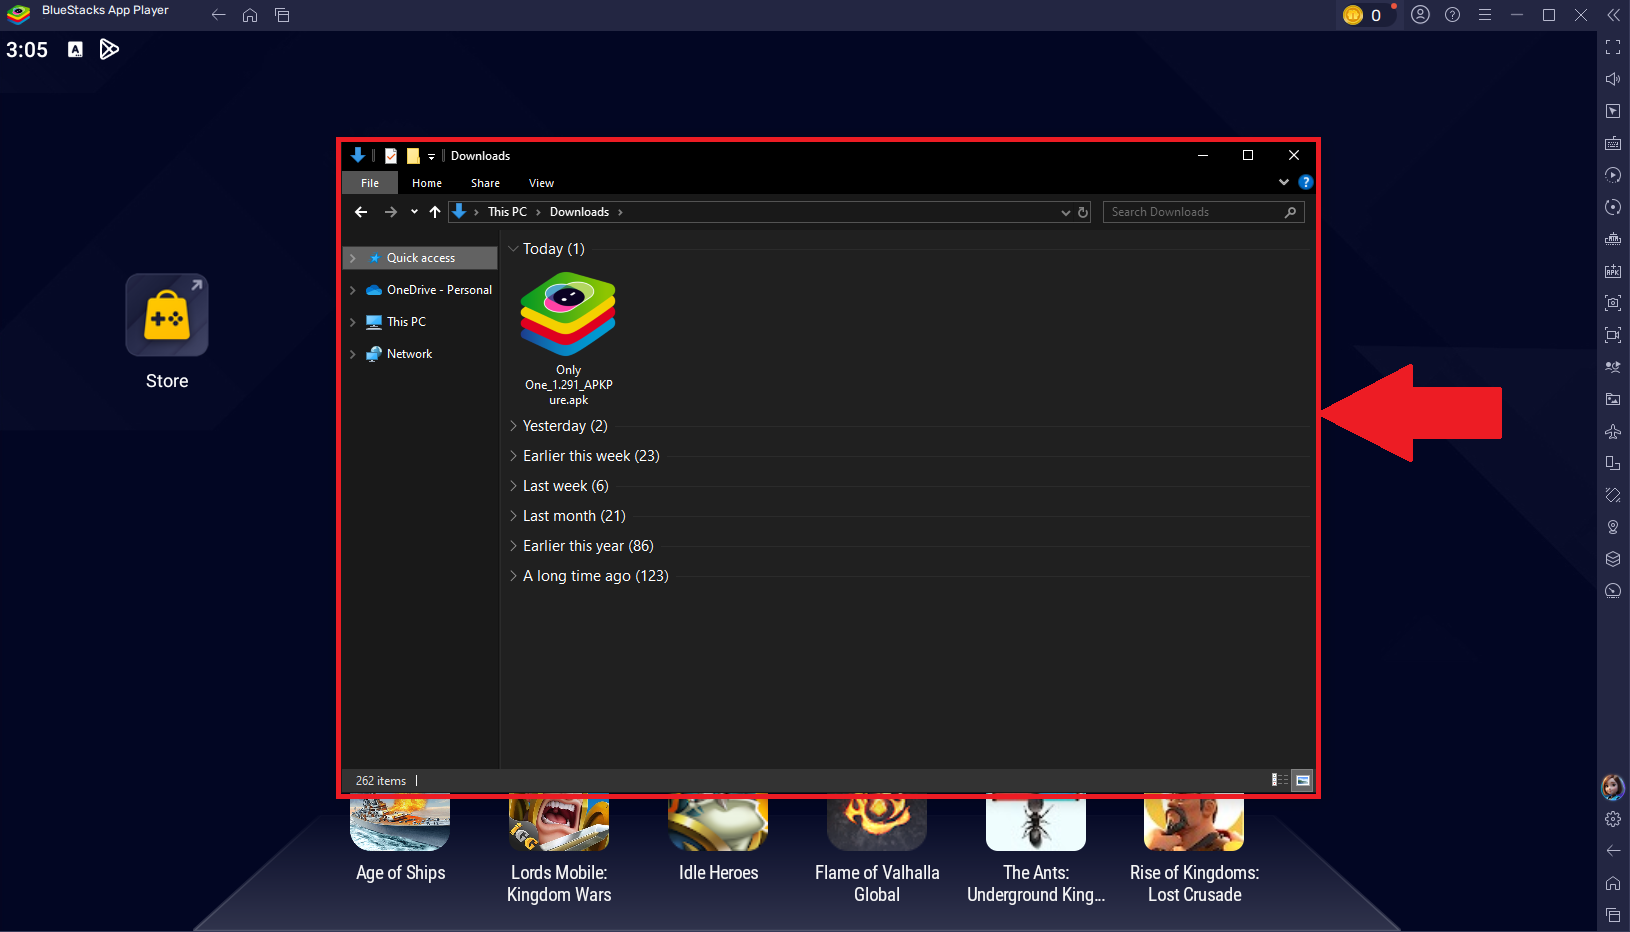Take a screenshot using sidebar camera icon
Image resolution: width=1630 pixels, height=932 pixels.
pos(1612,303)
